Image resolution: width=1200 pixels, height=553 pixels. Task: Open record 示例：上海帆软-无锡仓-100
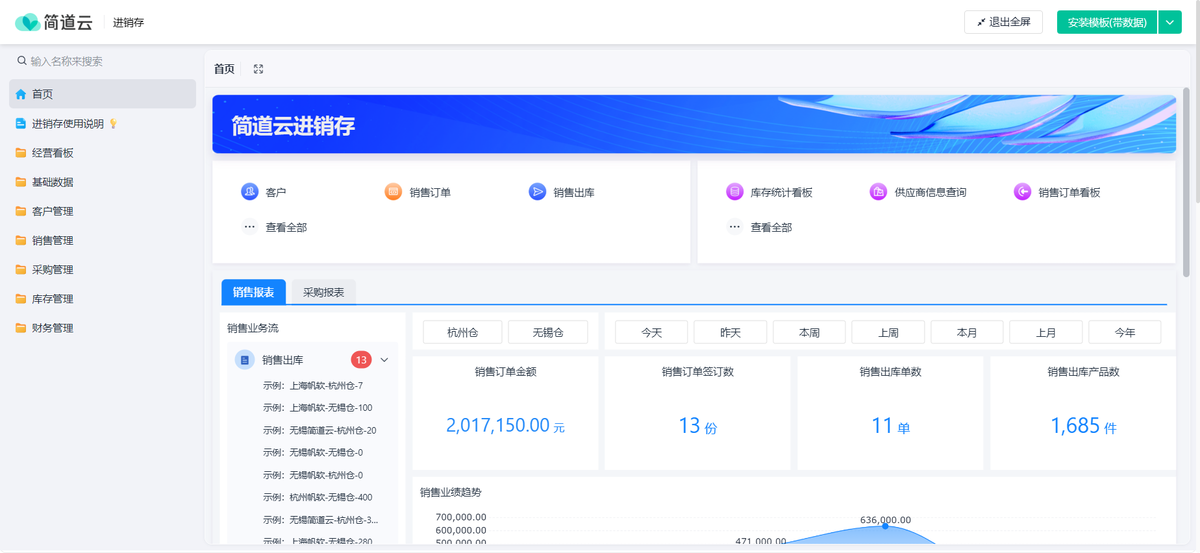click(318, 408)
